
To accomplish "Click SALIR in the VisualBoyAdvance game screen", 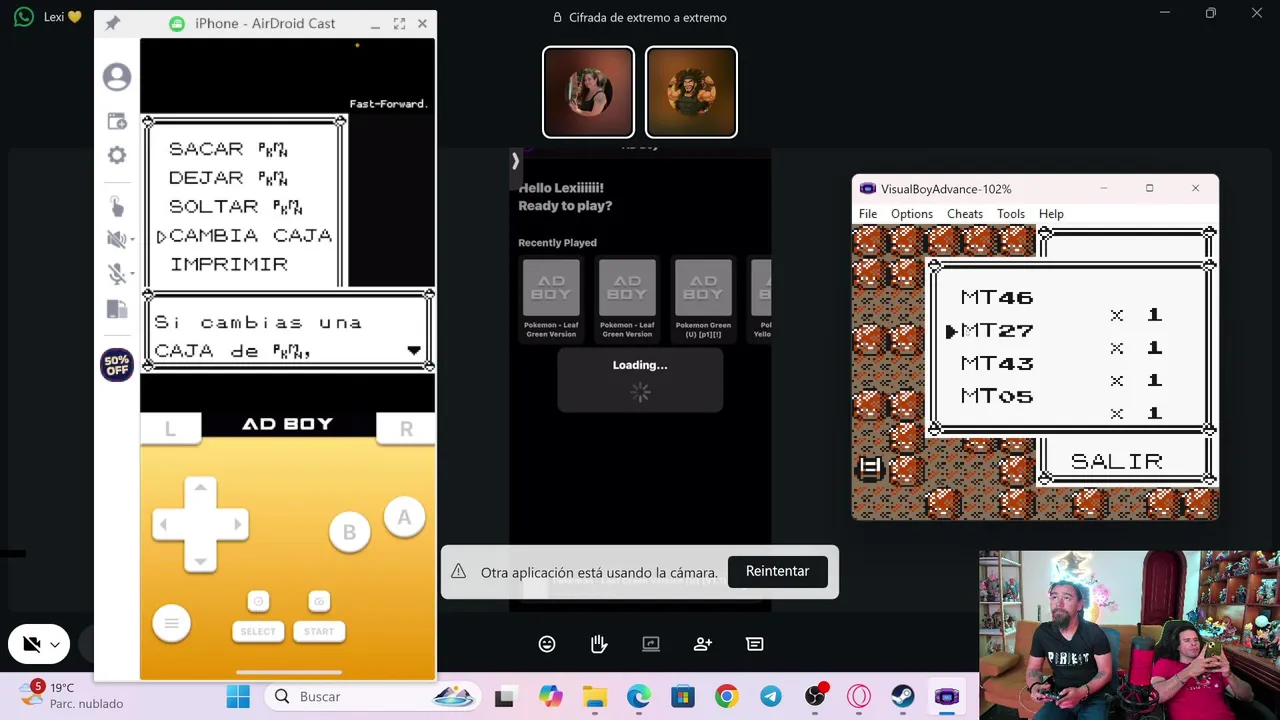I will click(x=1117, y=461).
